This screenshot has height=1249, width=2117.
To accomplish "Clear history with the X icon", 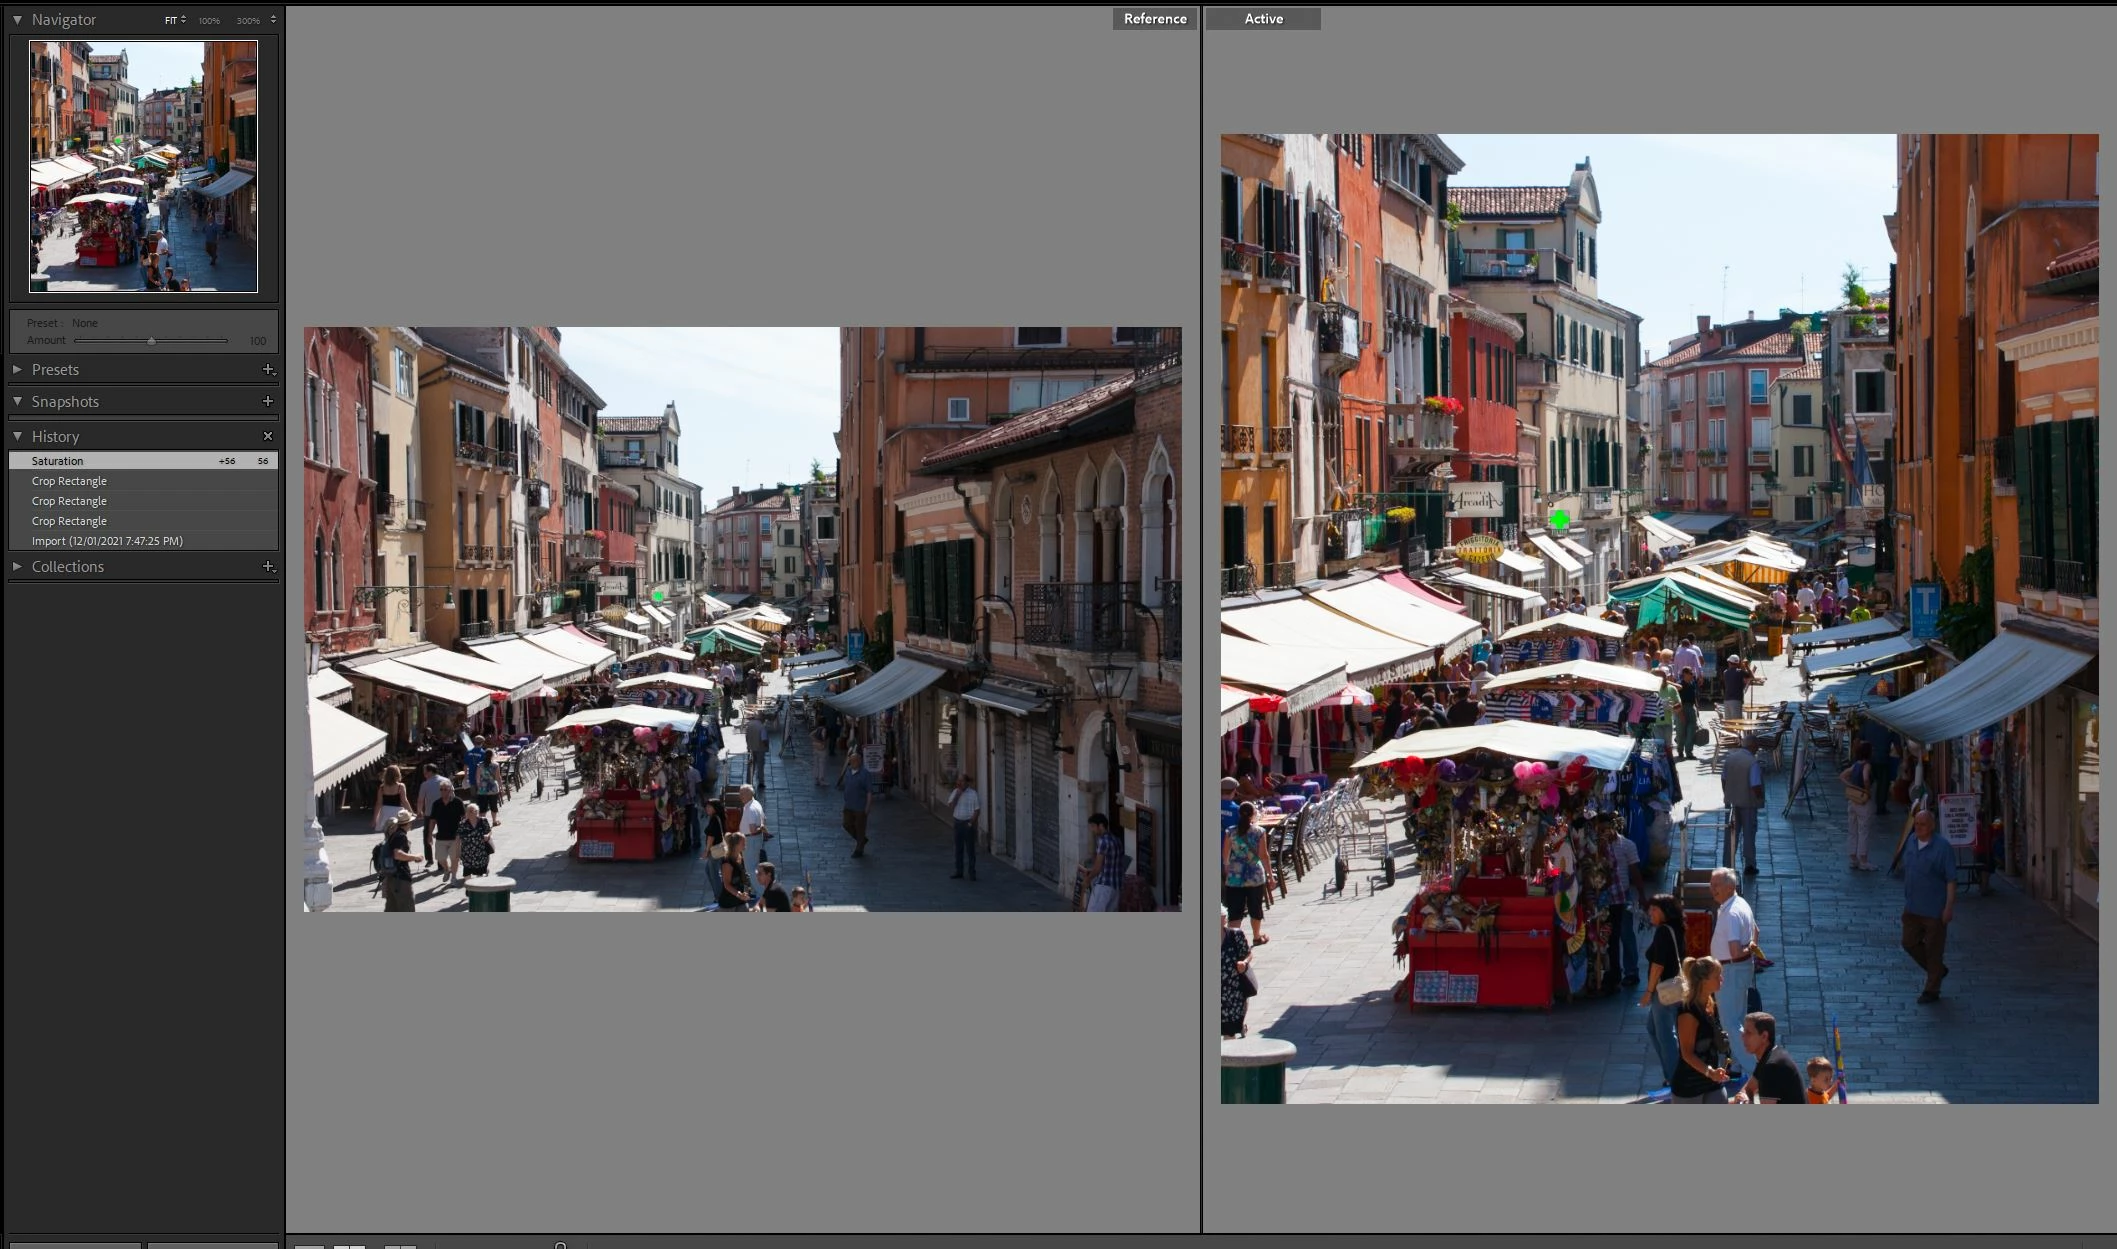I will [268, 436].
